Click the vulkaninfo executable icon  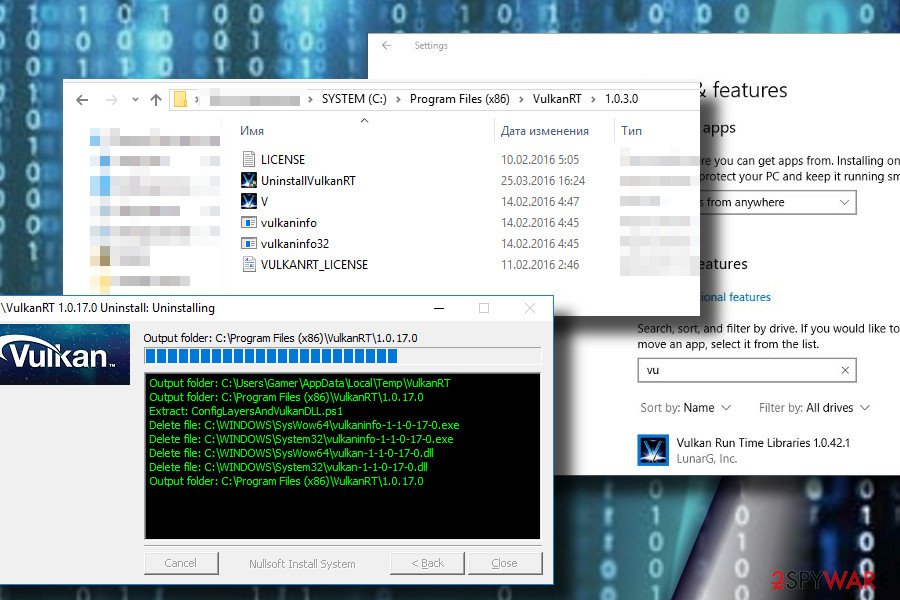tap(249, 222)
